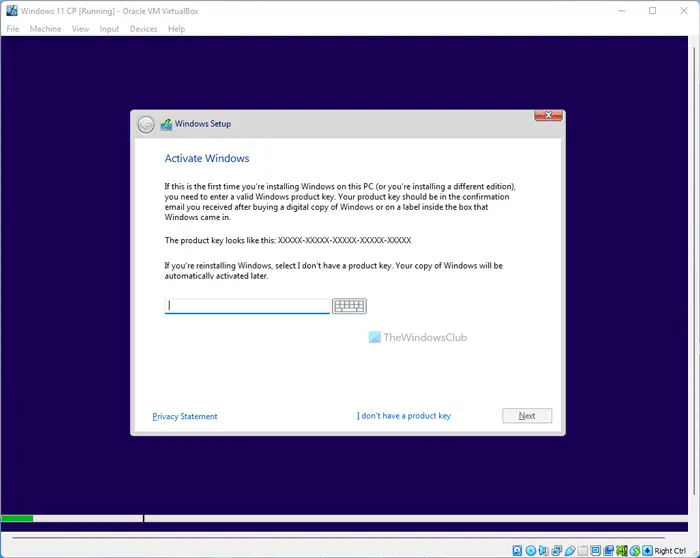
Task: Click the green CPU virtualization indicator icon
Action: point(622,550)
